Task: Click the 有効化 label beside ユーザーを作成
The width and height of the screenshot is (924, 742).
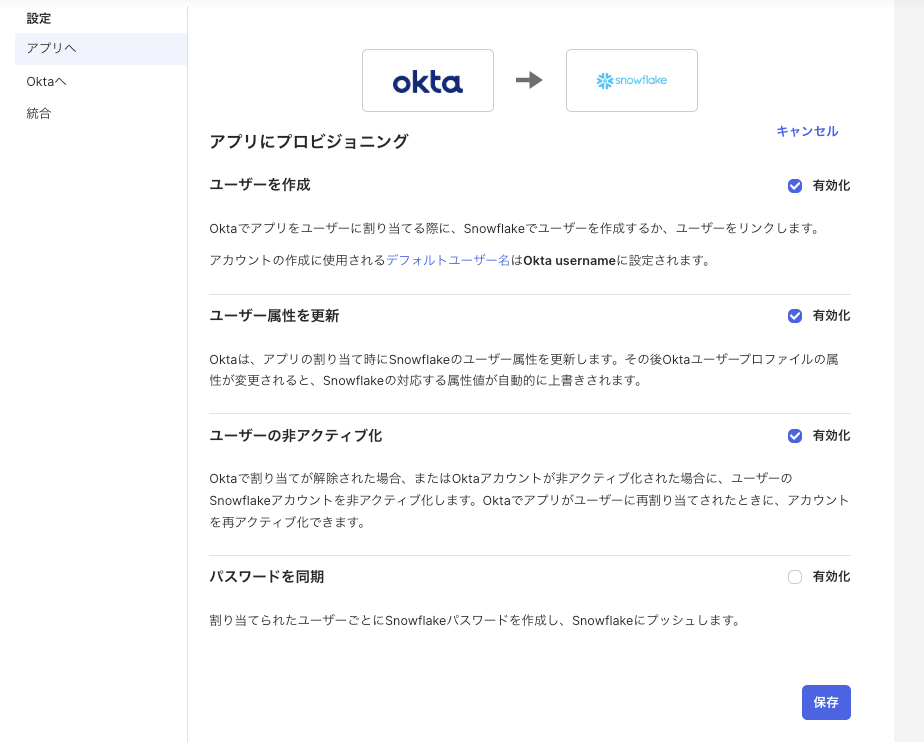Action: [831, 186]
